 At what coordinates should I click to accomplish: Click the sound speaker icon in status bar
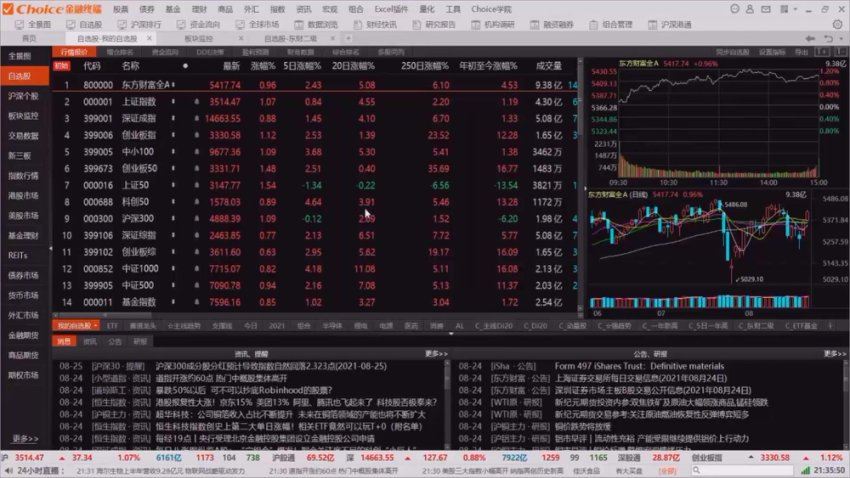click(8, 470)
